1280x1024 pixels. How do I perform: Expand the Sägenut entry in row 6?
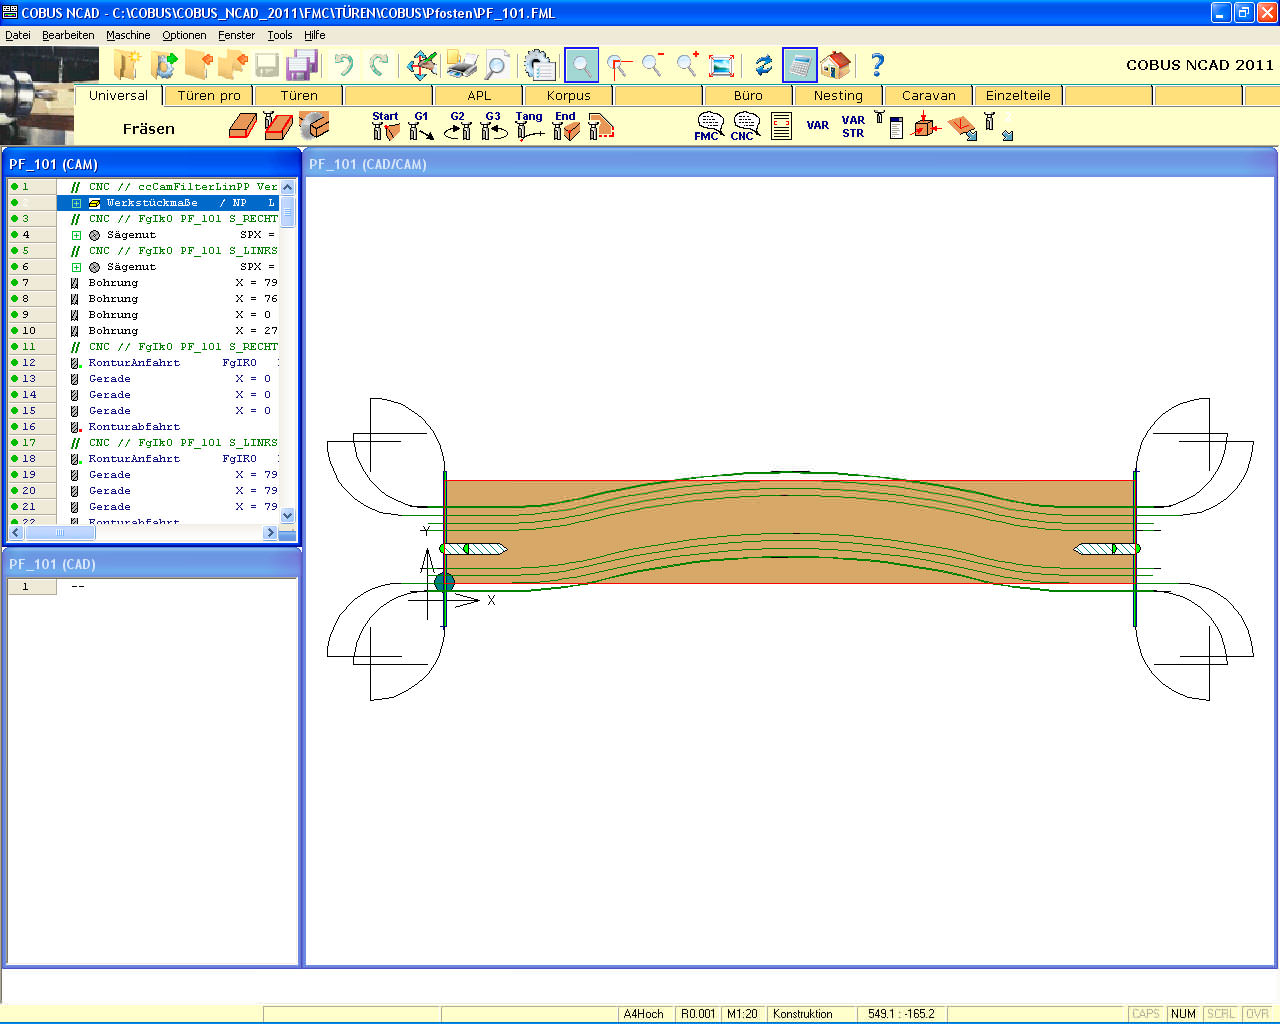[76, 267]
